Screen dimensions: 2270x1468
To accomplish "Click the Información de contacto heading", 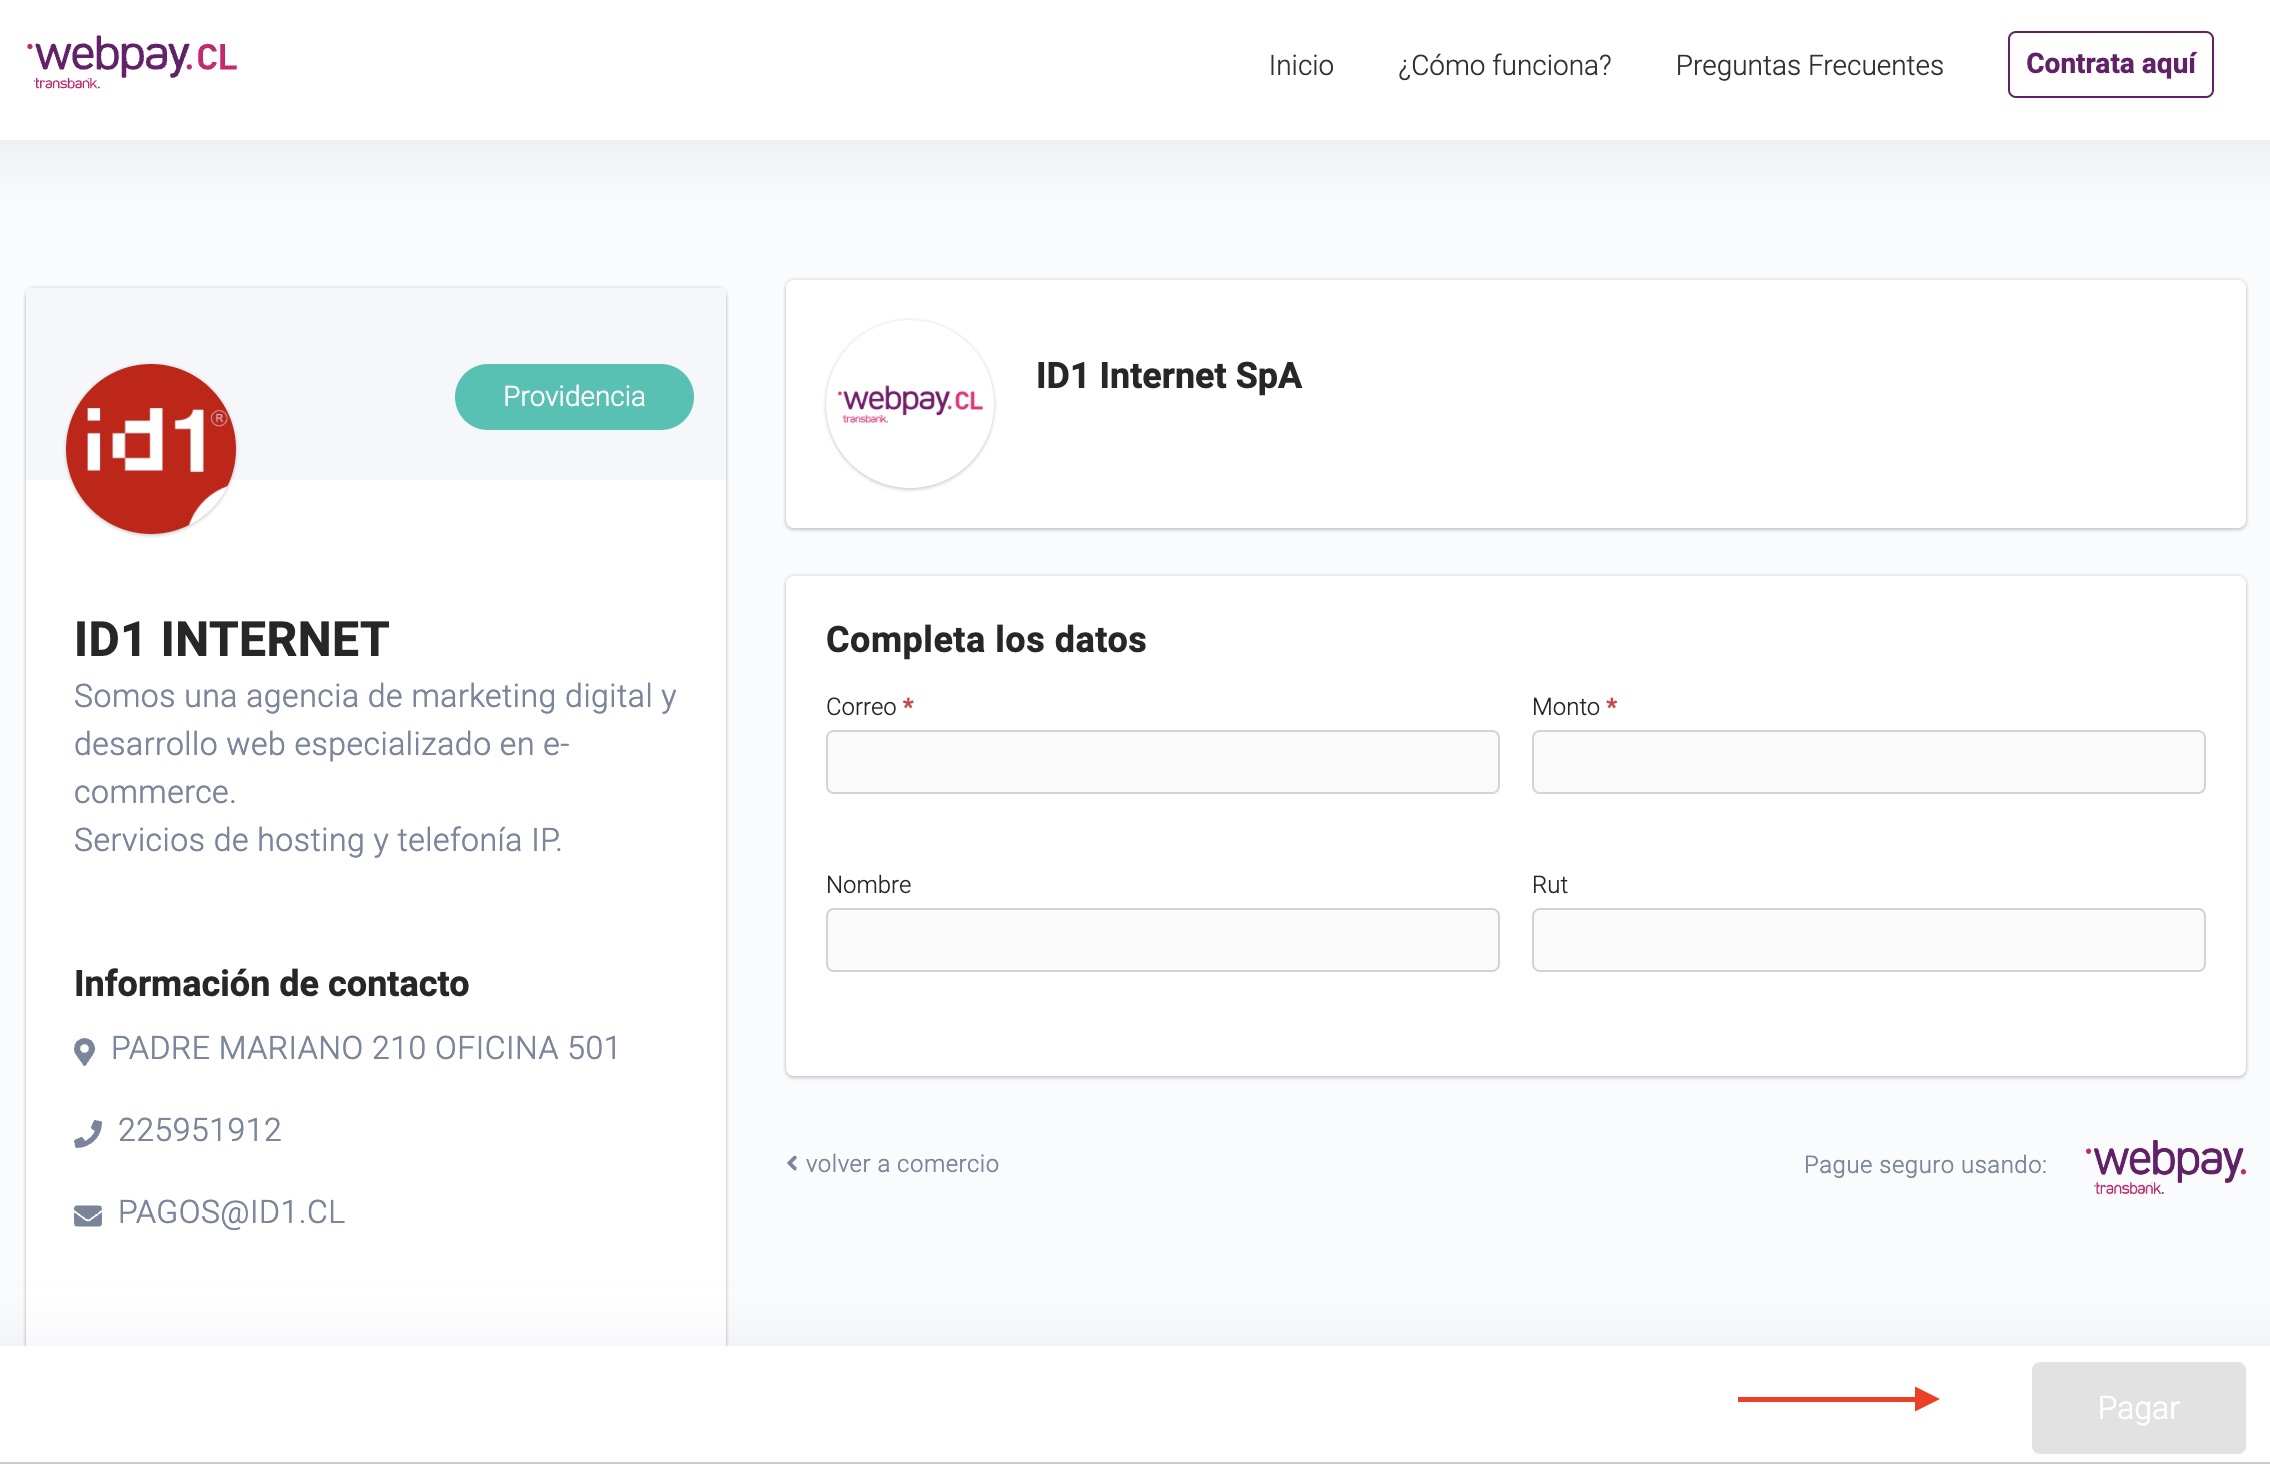I will [x=271, y=984].
